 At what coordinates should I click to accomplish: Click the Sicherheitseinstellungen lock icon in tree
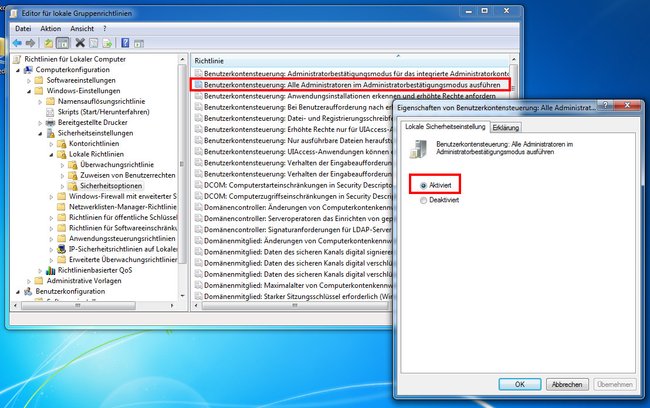pyautogui.click(x=51, y=133)
